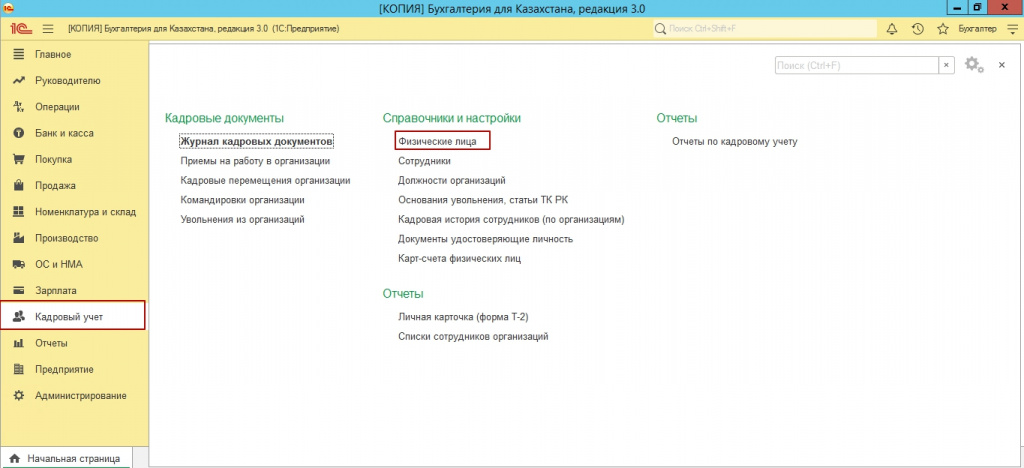Click the Продажа bag icon
The width and height of the screenshot is (1024, 468).
tap(19, 185)
